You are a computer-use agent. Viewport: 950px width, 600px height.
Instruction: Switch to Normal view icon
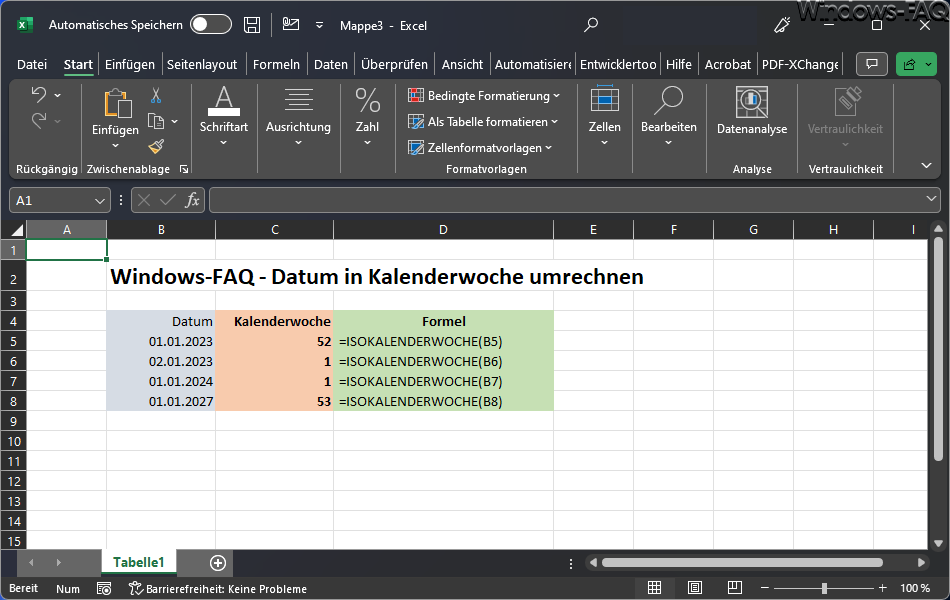tap(654, 588)
